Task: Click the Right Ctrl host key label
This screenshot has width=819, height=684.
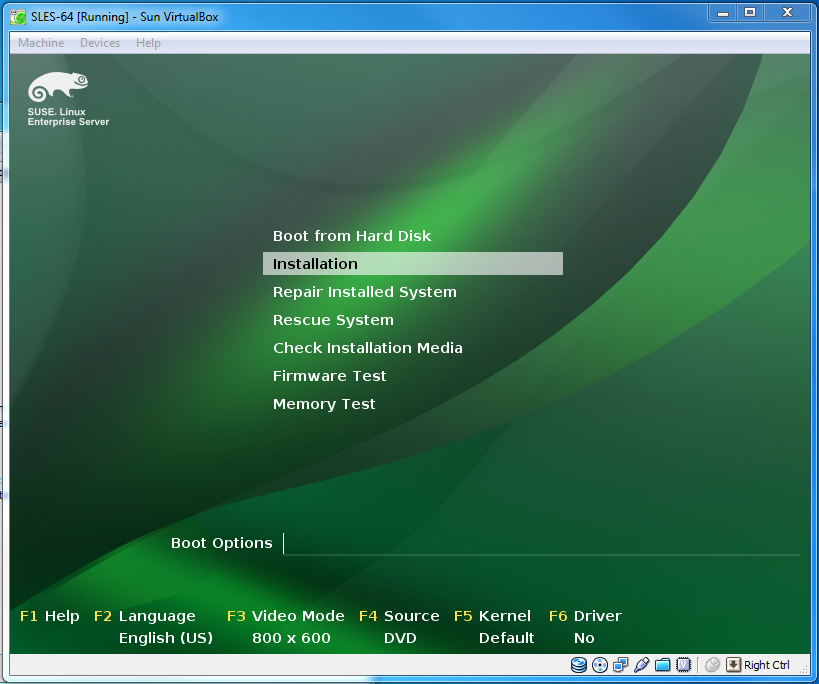Action: click(x=767, y=665)
